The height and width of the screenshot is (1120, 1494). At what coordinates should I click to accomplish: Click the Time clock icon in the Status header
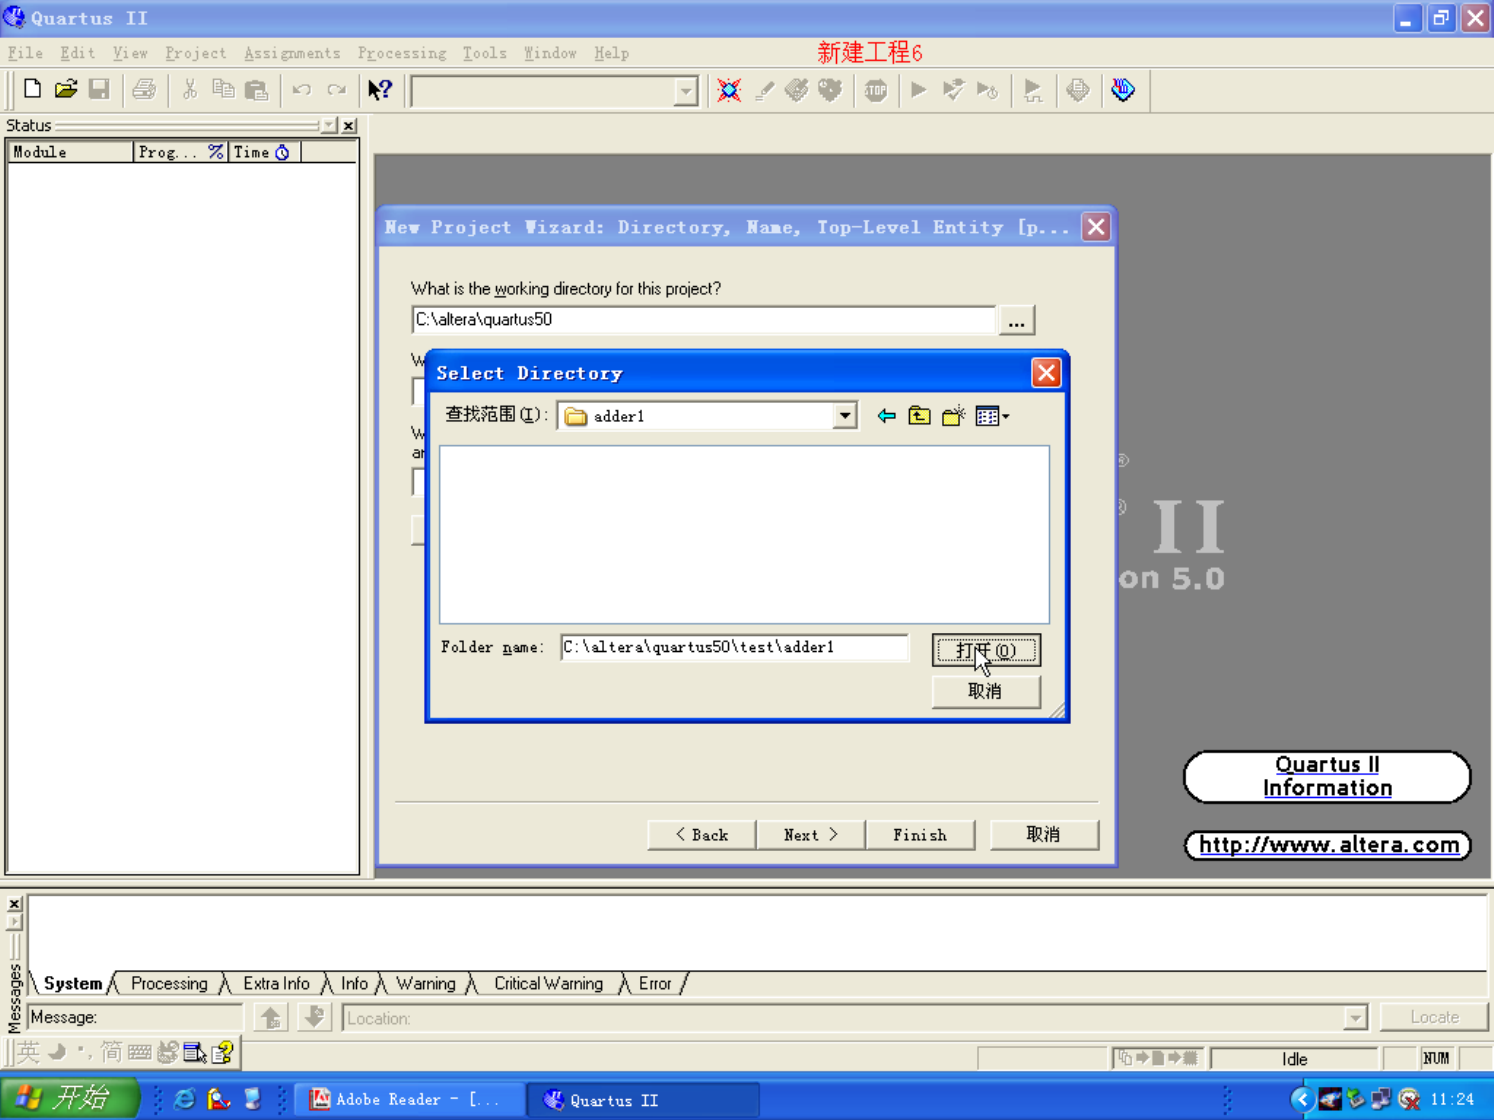coord(283,152)
